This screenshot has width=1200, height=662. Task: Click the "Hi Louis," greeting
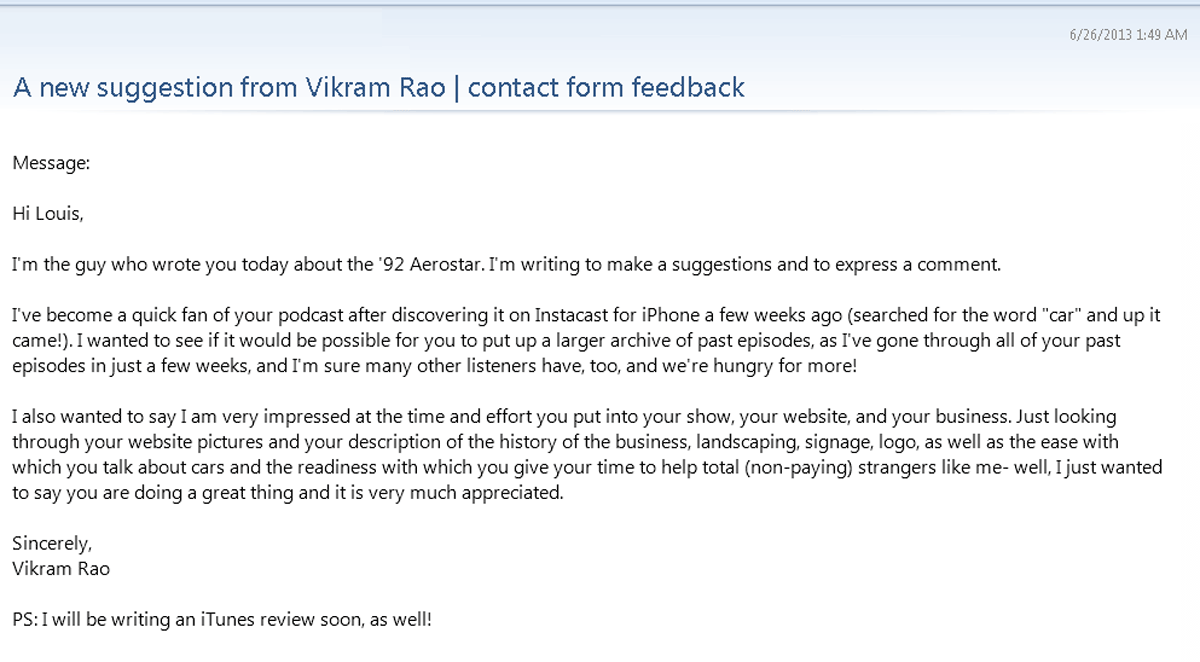tap(47, 213)
